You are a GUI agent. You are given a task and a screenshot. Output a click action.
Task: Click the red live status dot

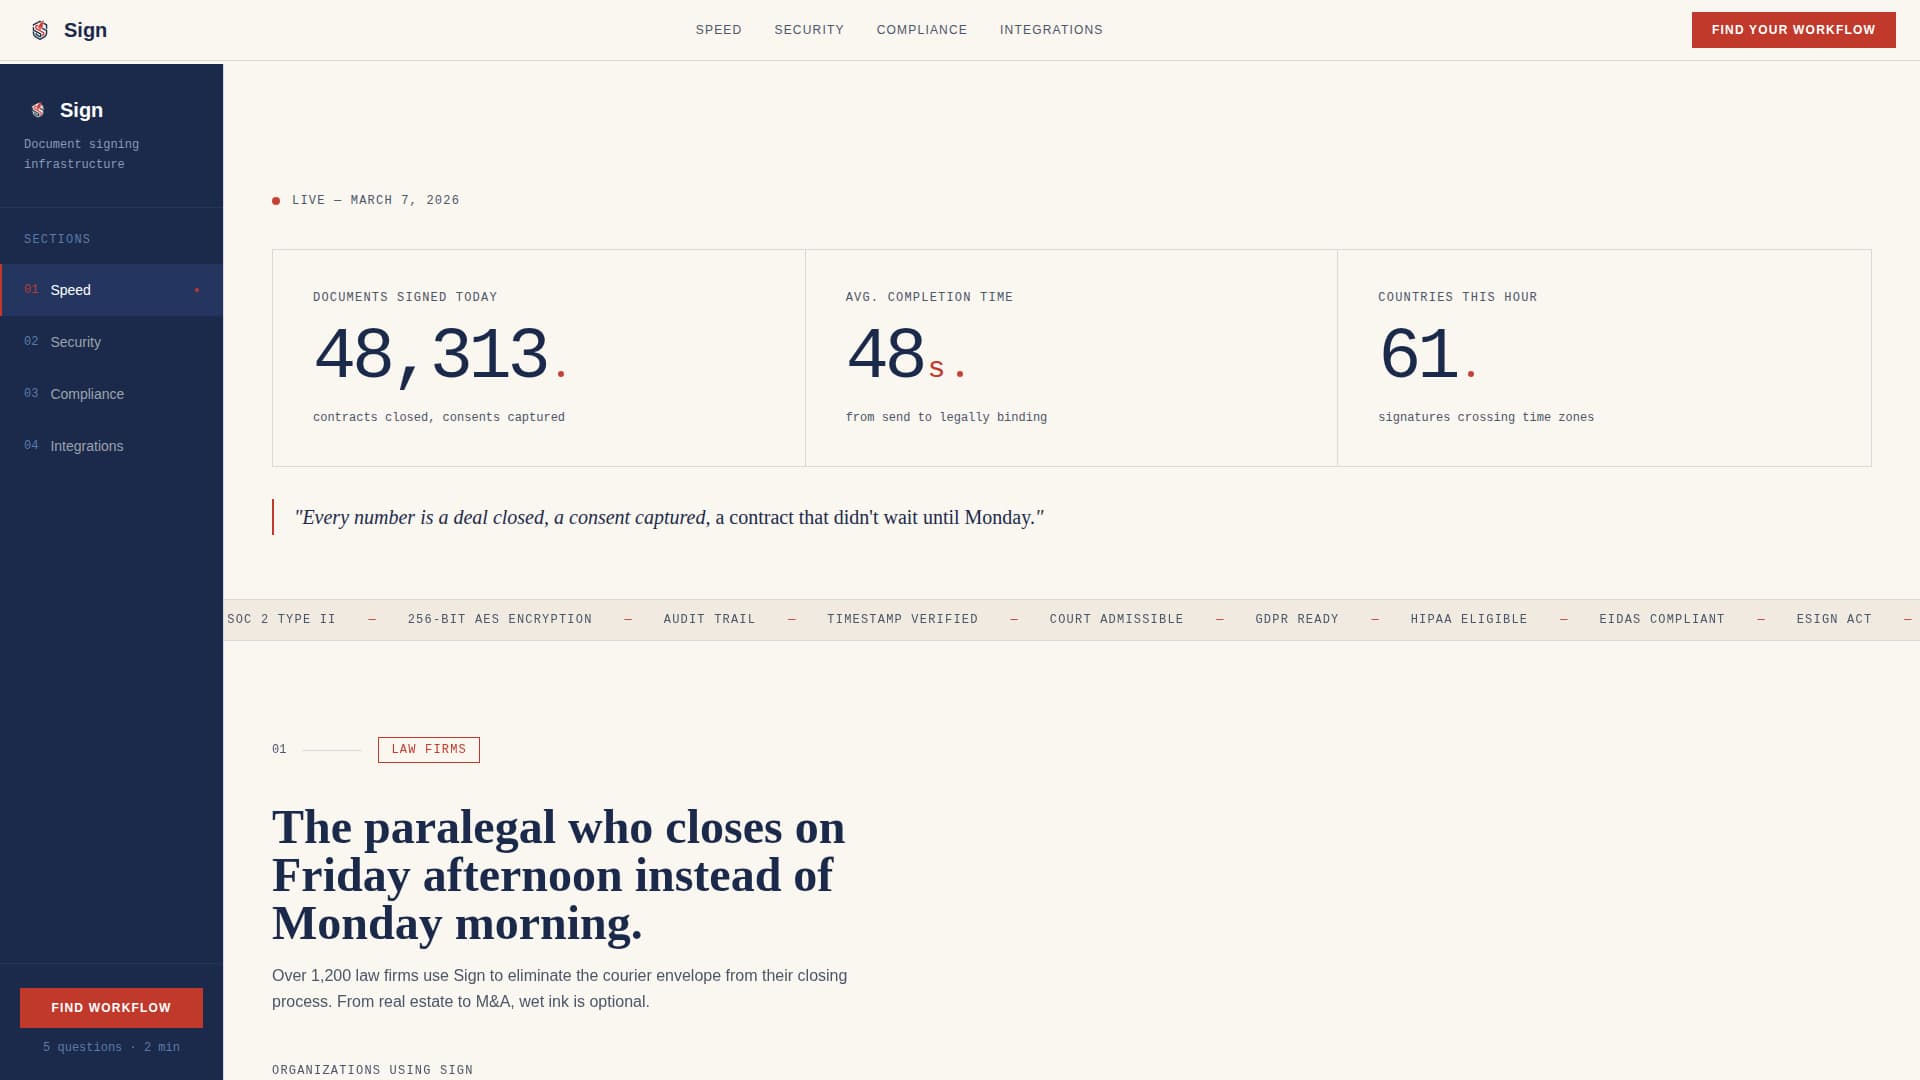(x=276, y=201)
